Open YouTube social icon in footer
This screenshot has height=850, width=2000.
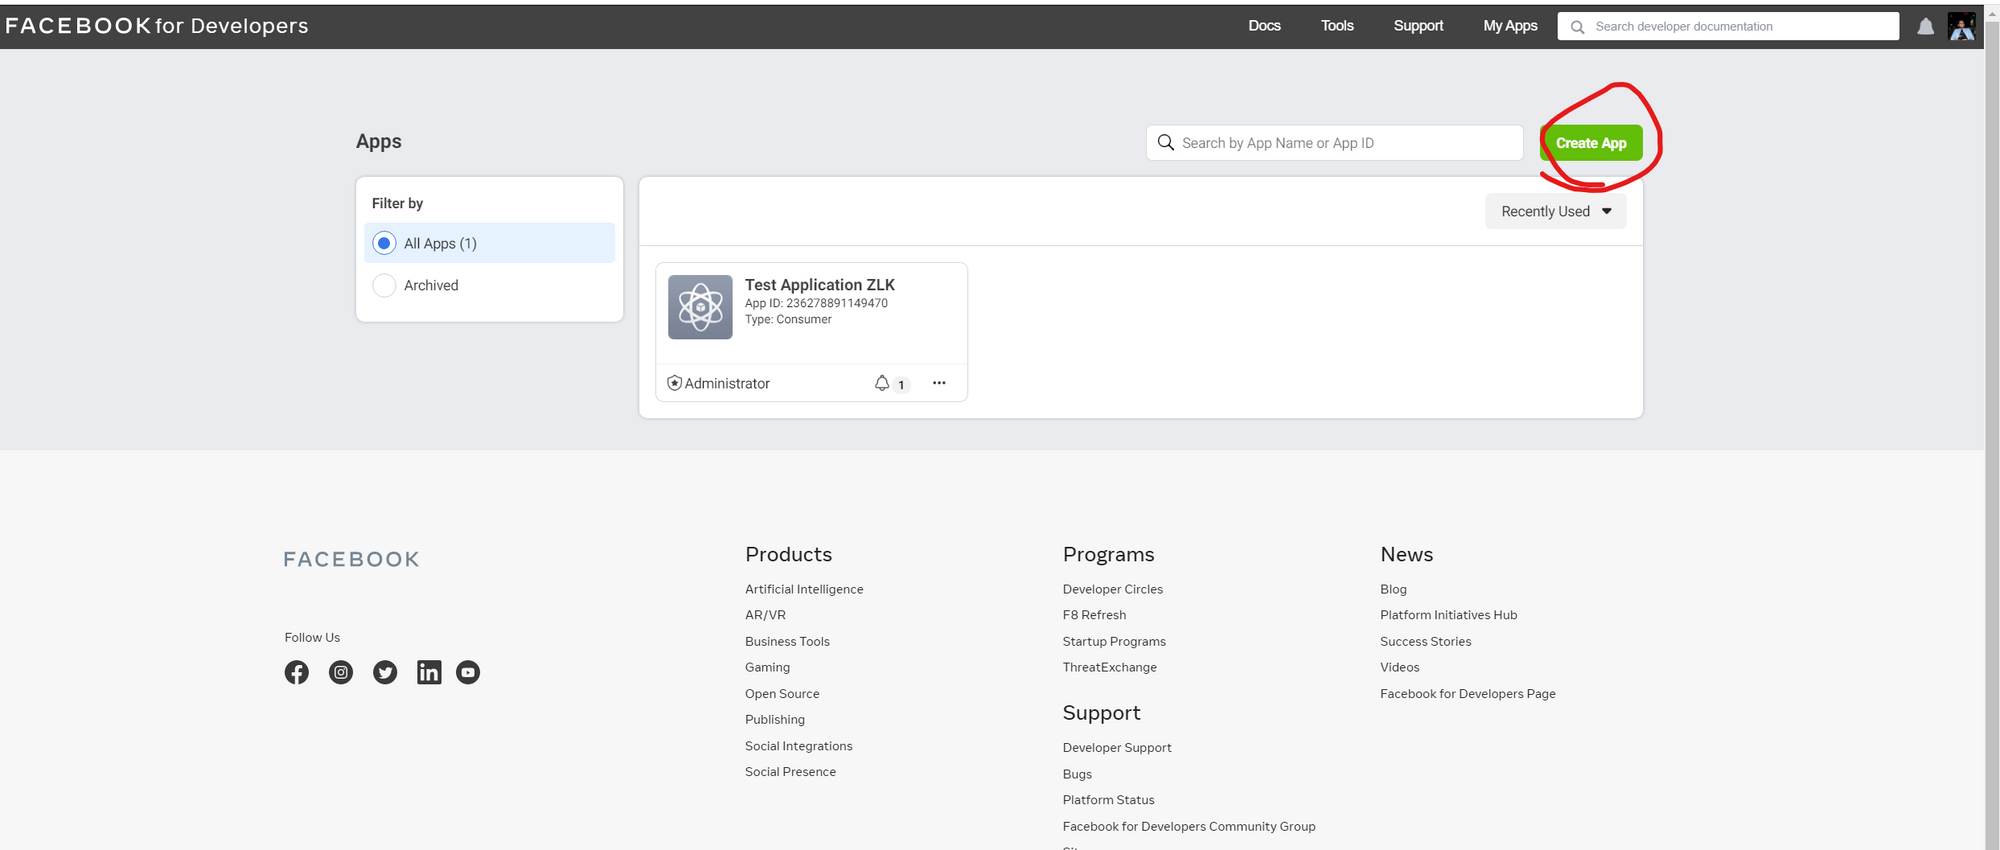468,672
